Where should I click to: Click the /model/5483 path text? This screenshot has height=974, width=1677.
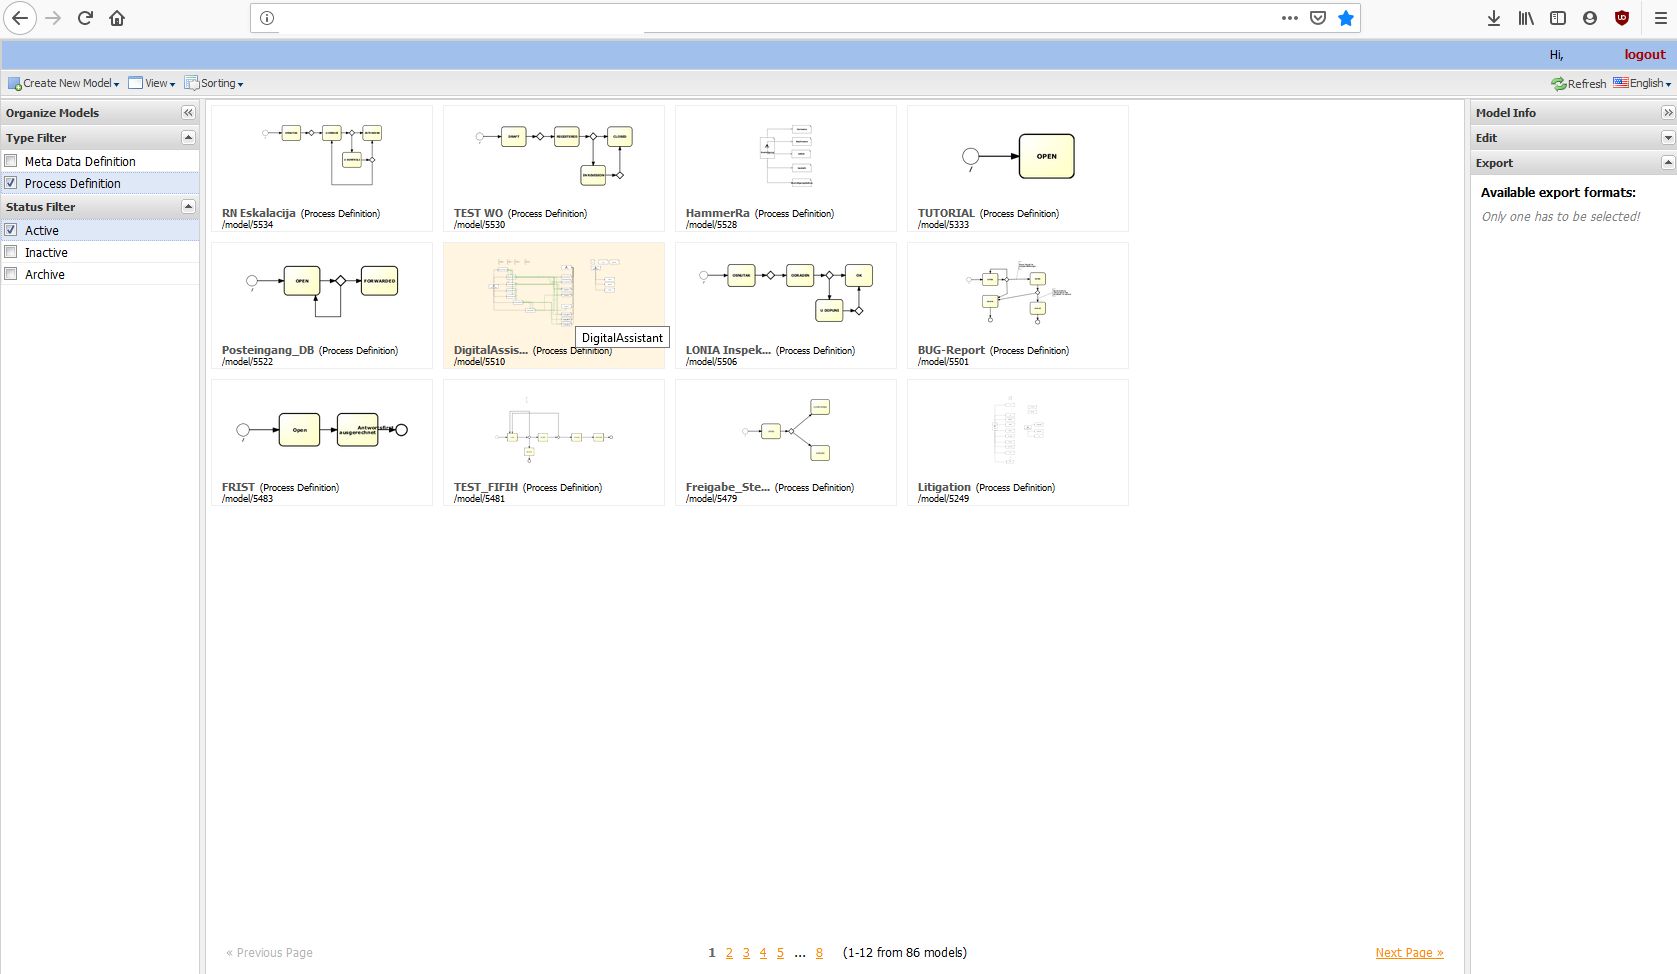(x=247, y=499)
